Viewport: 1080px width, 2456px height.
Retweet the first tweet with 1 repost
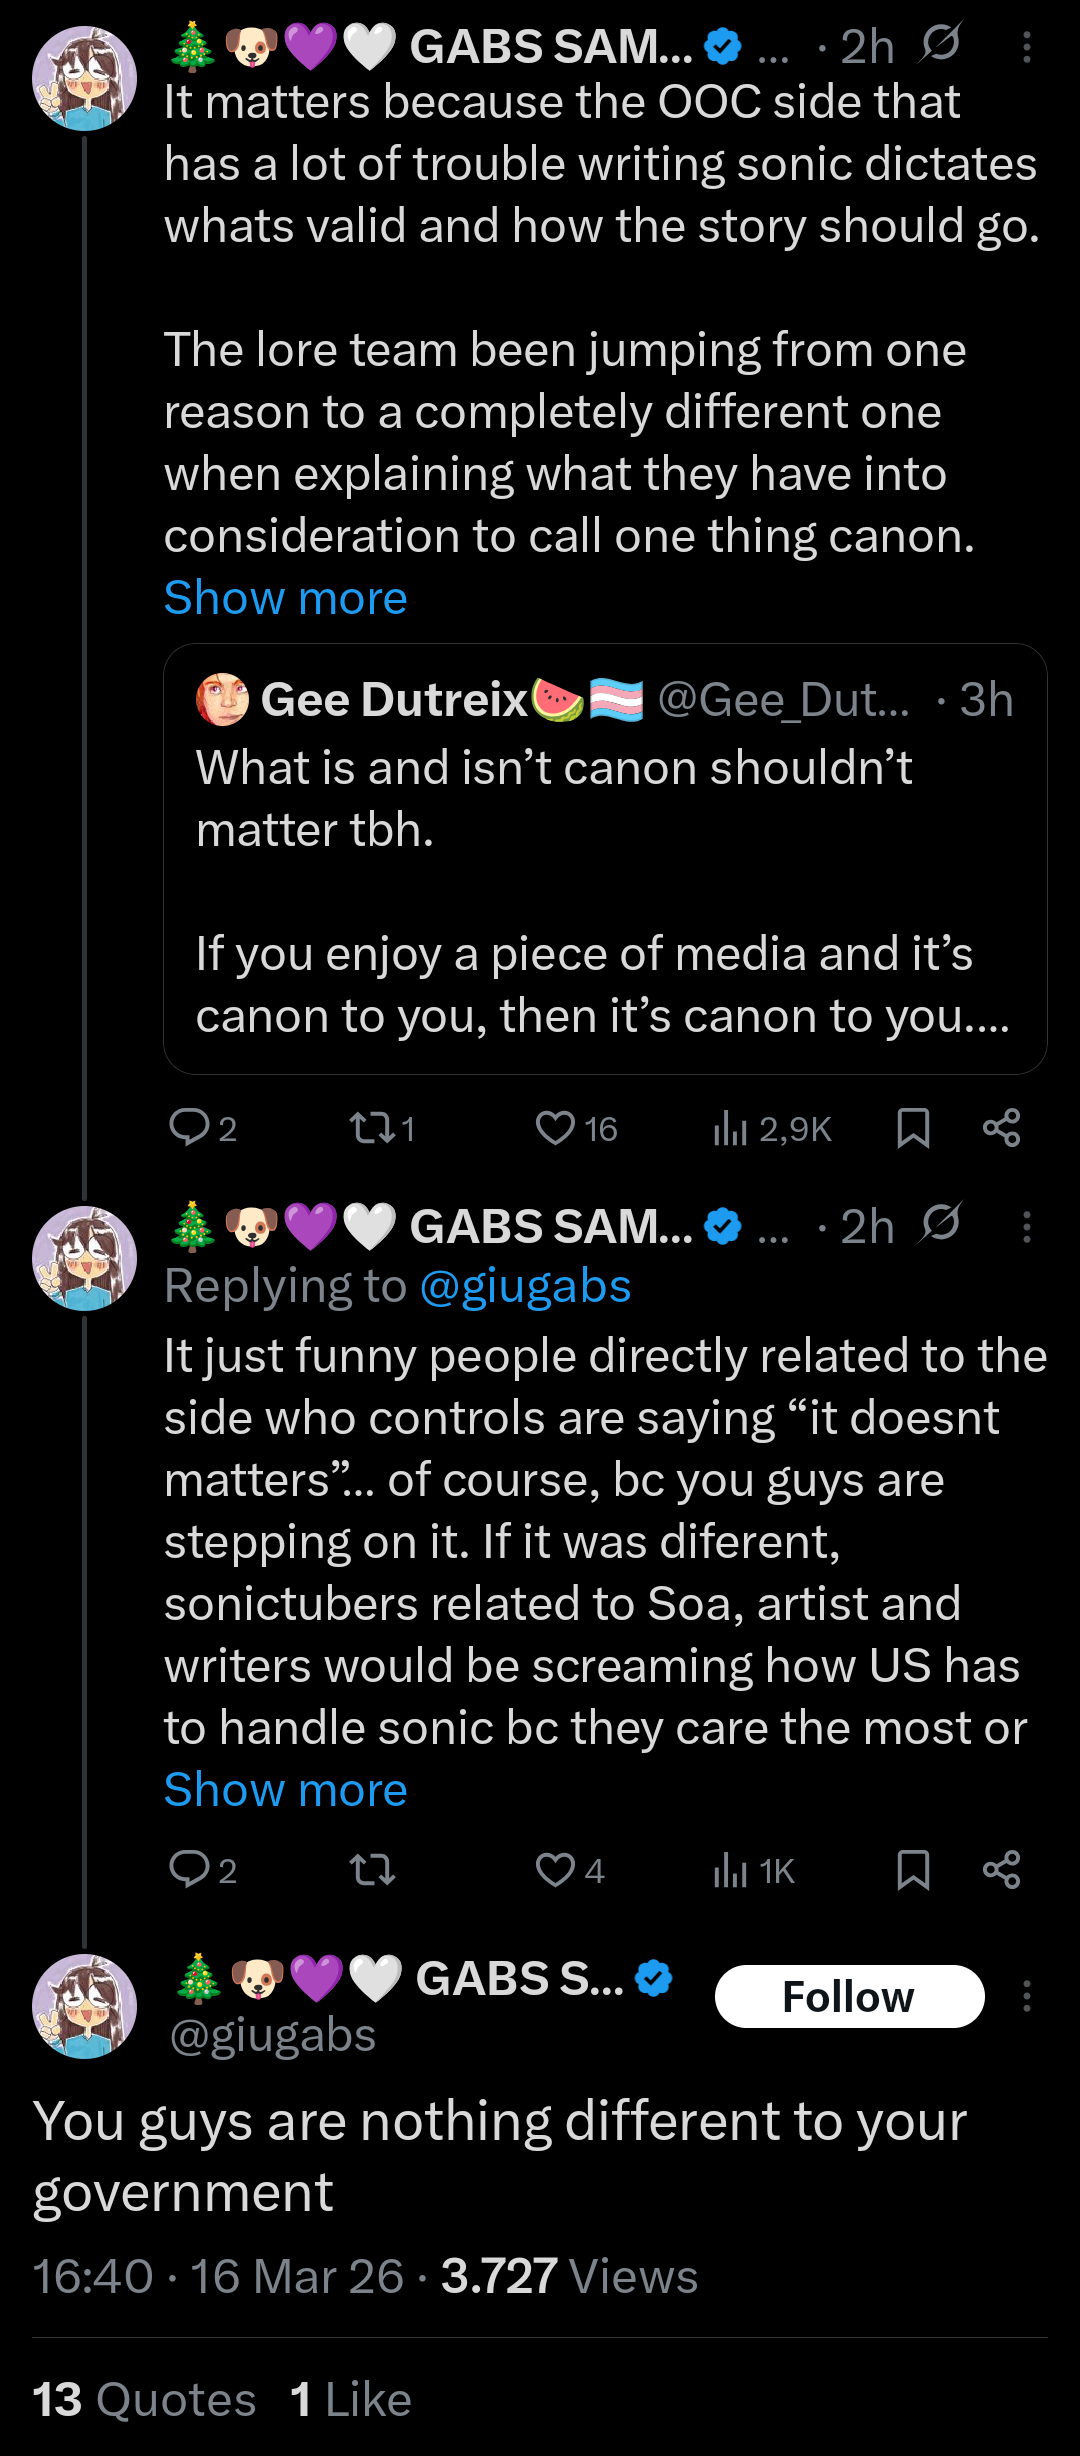click(x=381, y=1129)
